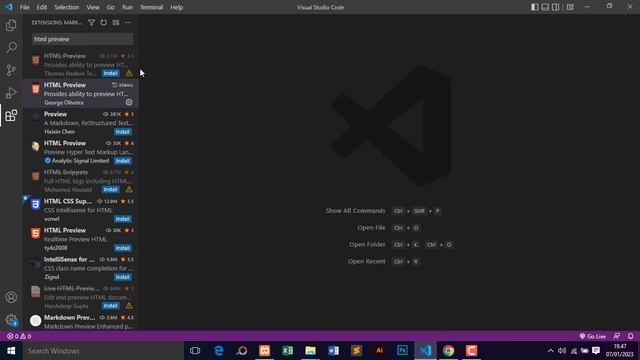
Task: Toggle bottom panel layout icon
Action: point(545,7)
